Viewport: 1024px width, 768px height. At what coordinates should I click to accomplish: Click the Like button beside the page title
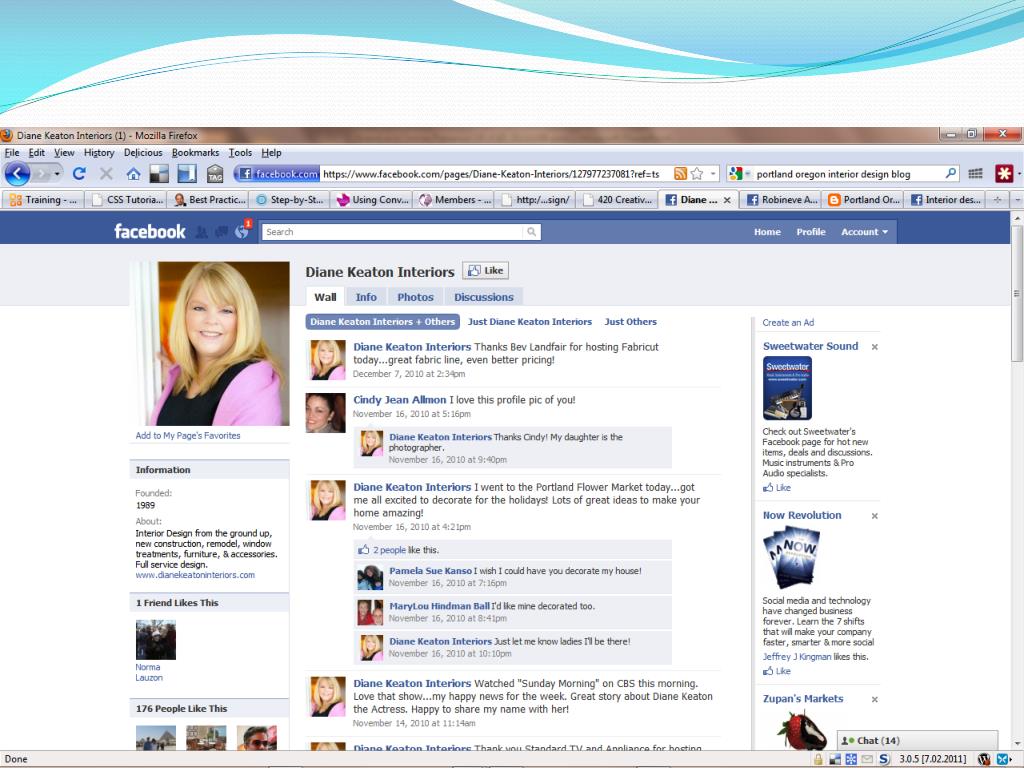click(485, 270)
